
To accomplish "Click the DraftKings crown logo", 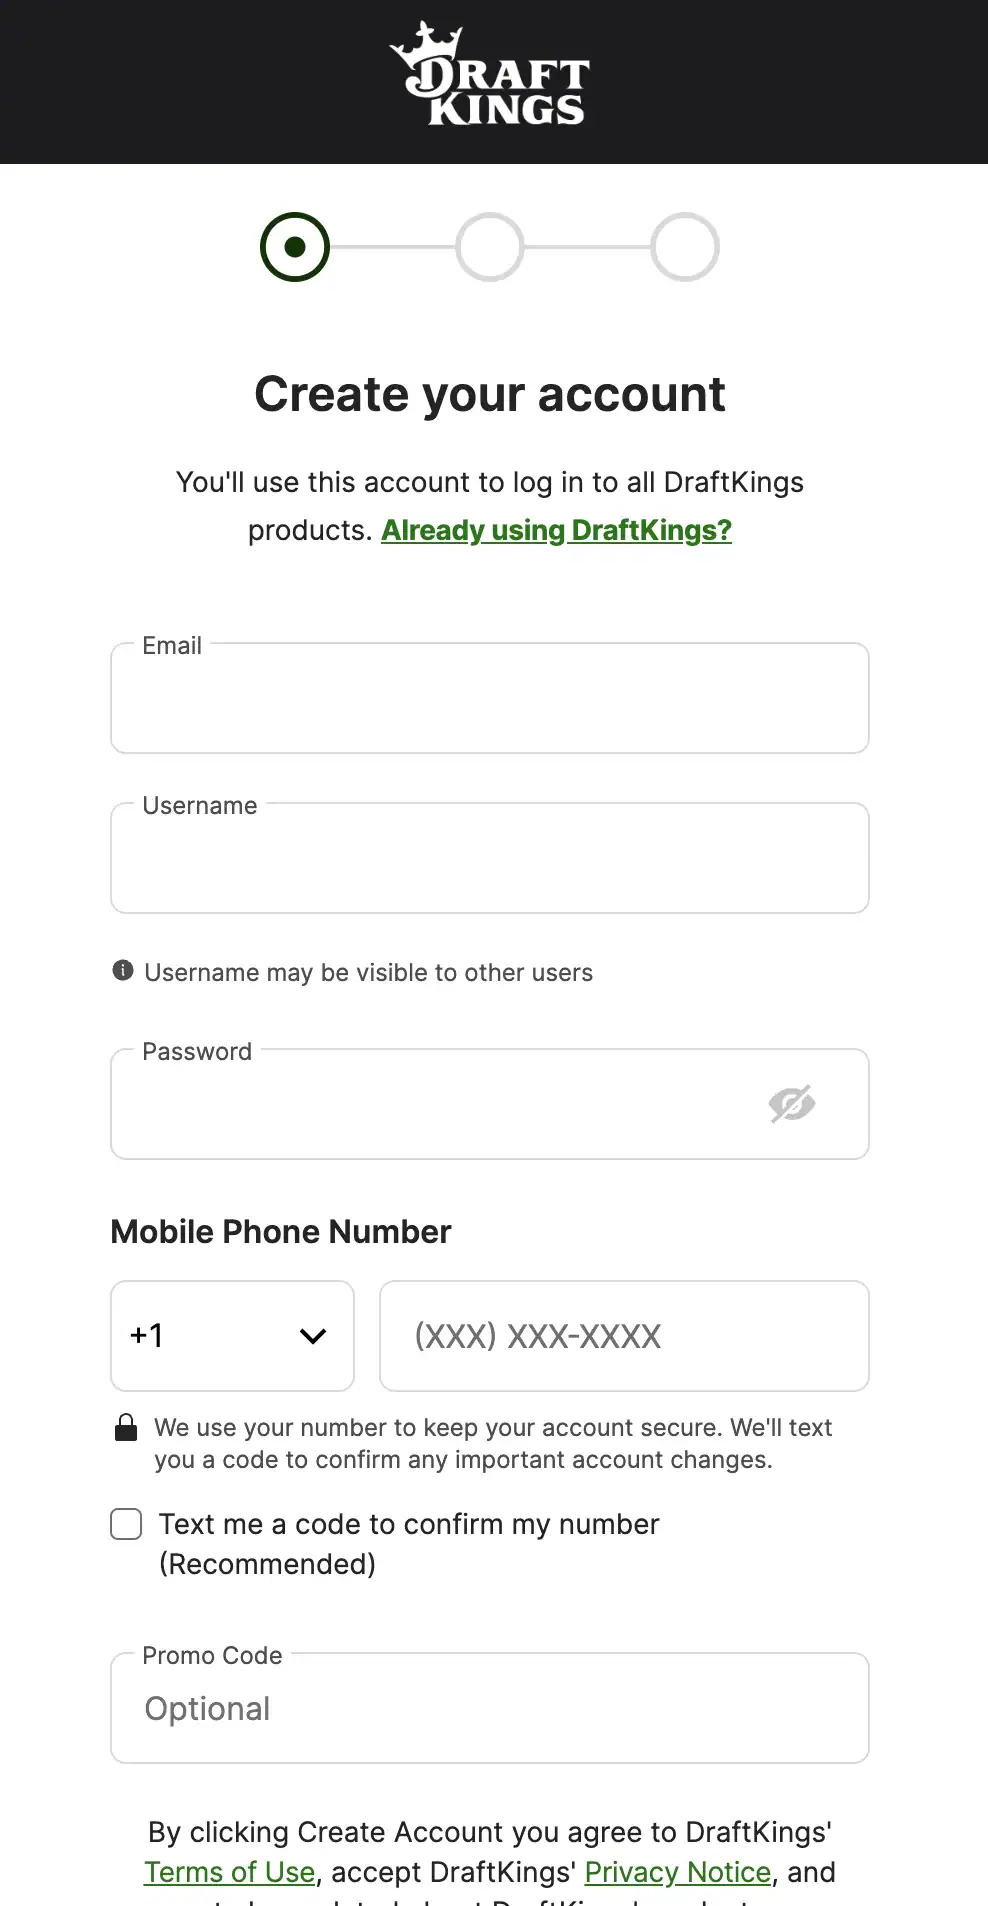I will coord(490,75).
